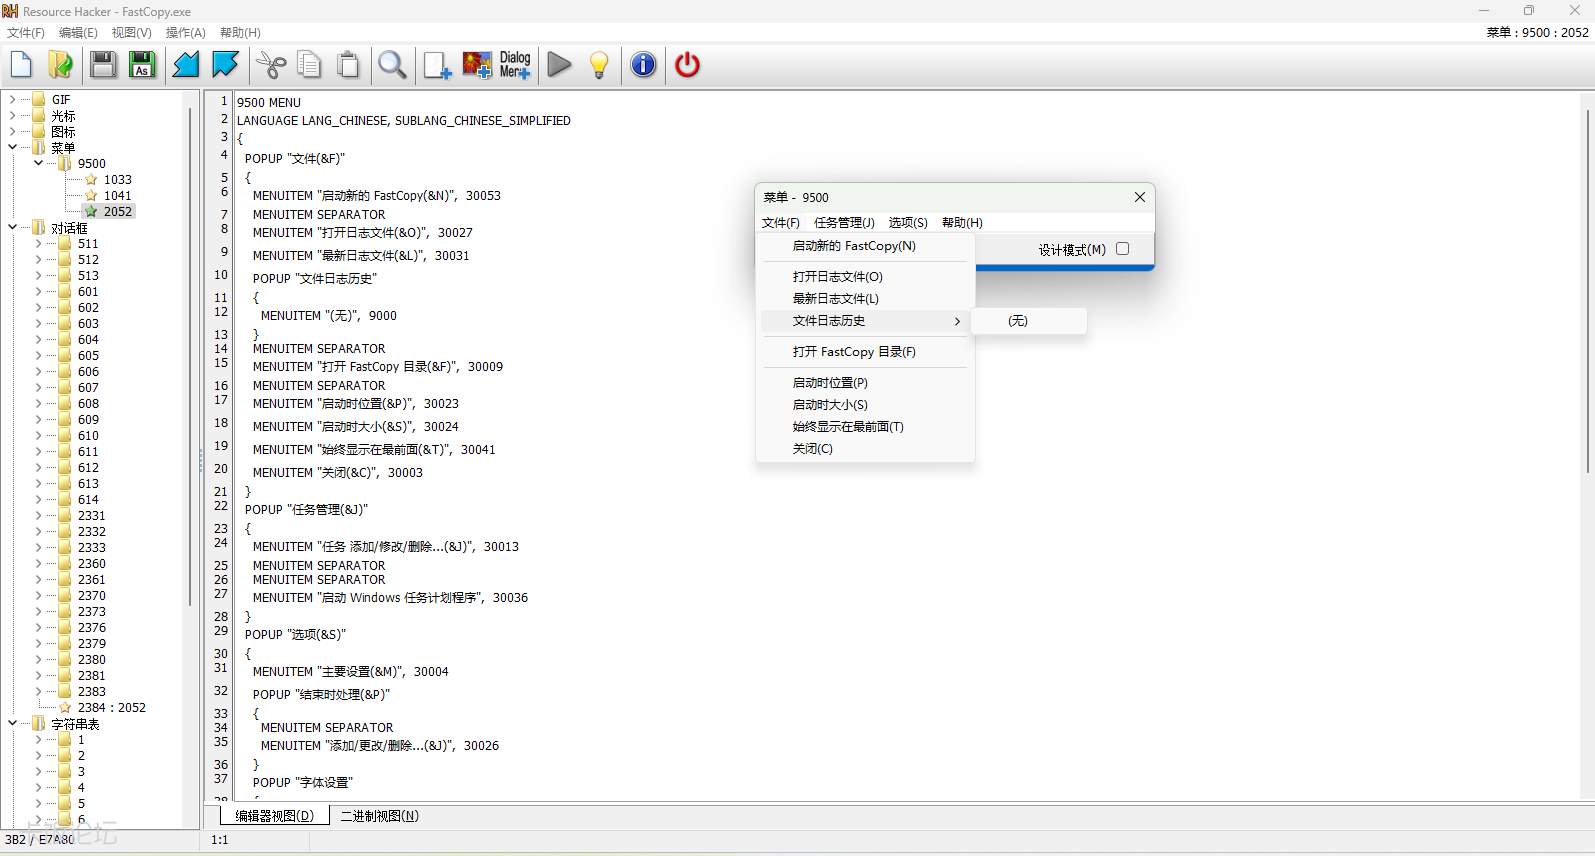1595x856 pixels.
Task: Collapse the 9500 menu tree node
Action: pyautogui.click(x=39, y=163)
